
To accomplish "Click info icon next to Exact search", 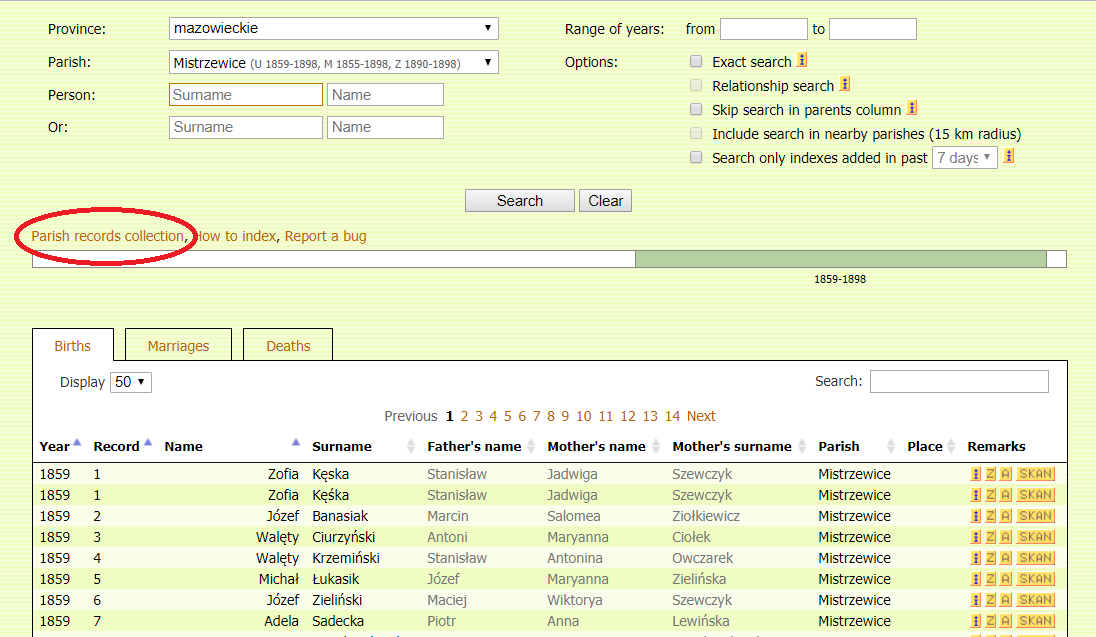I will 803,61.
